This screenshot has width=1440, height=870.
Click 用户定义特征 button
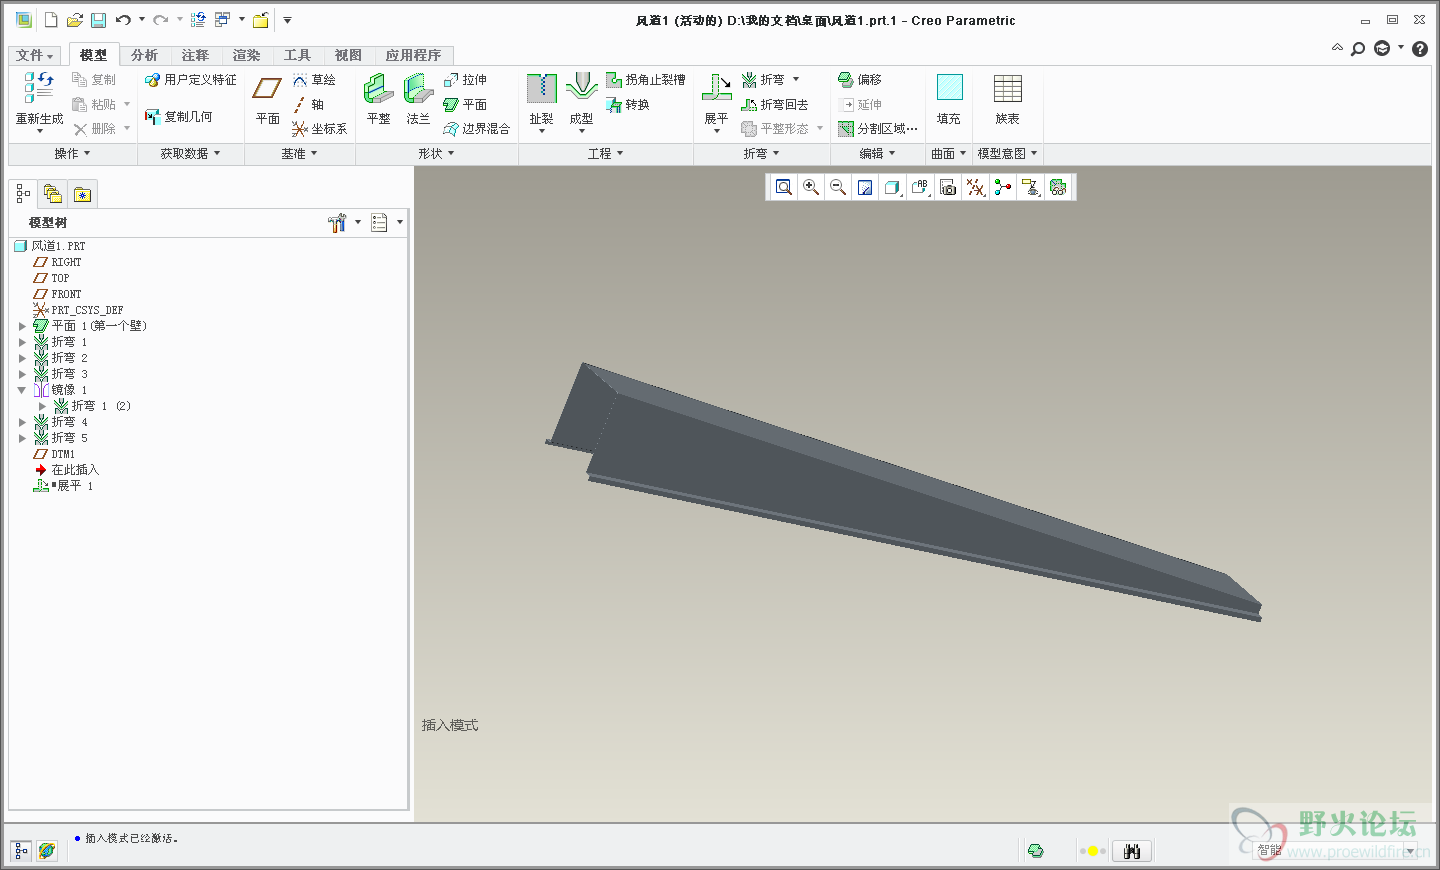click(191, 80)
